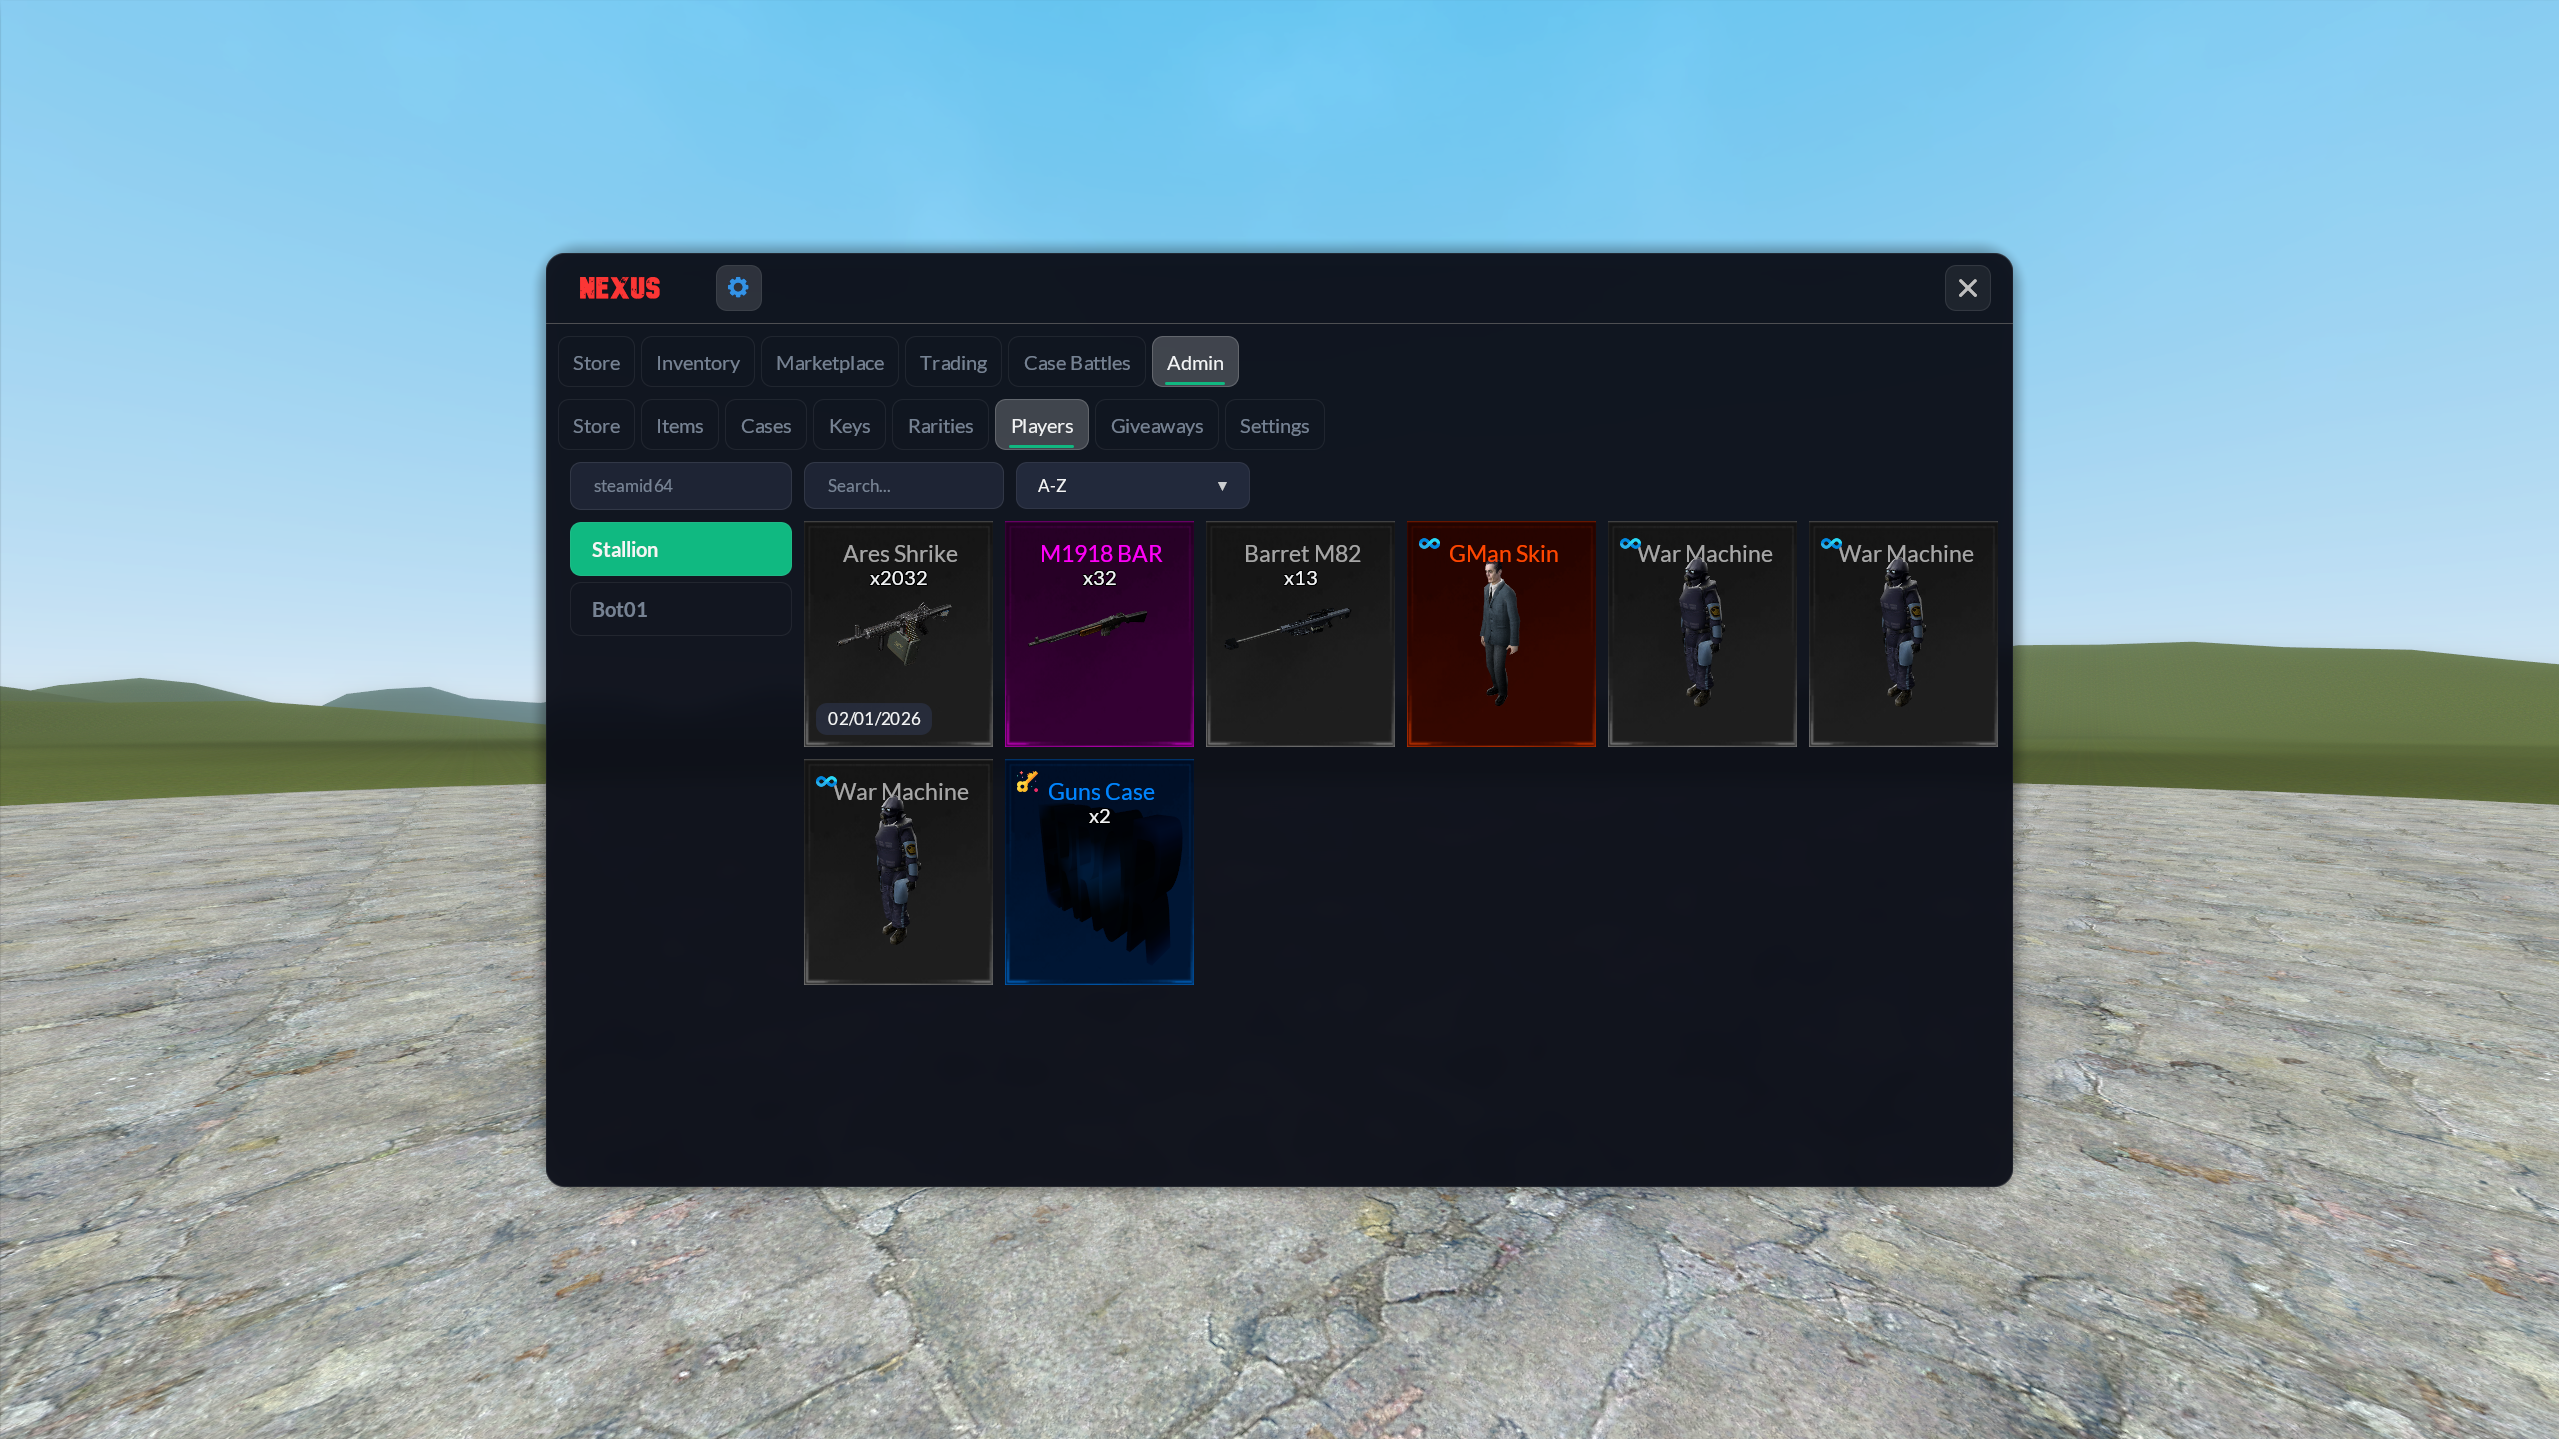Viewport: 2559px width, 1439px height.
Task: Open the Keys sub-tab
Action: pos(849,425)
